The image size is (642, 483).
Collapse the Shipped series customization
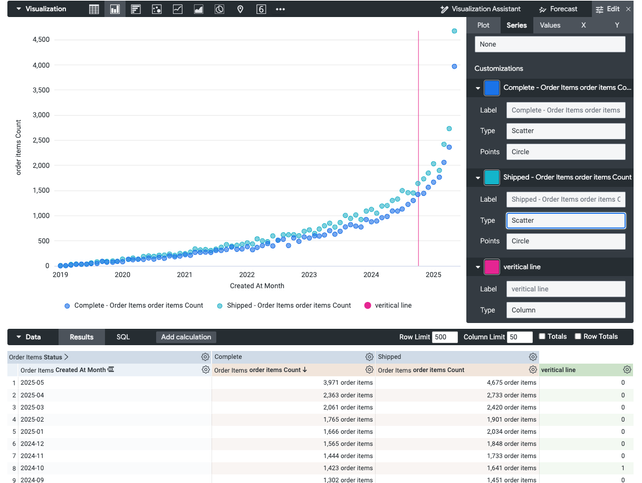coord(478,178)
